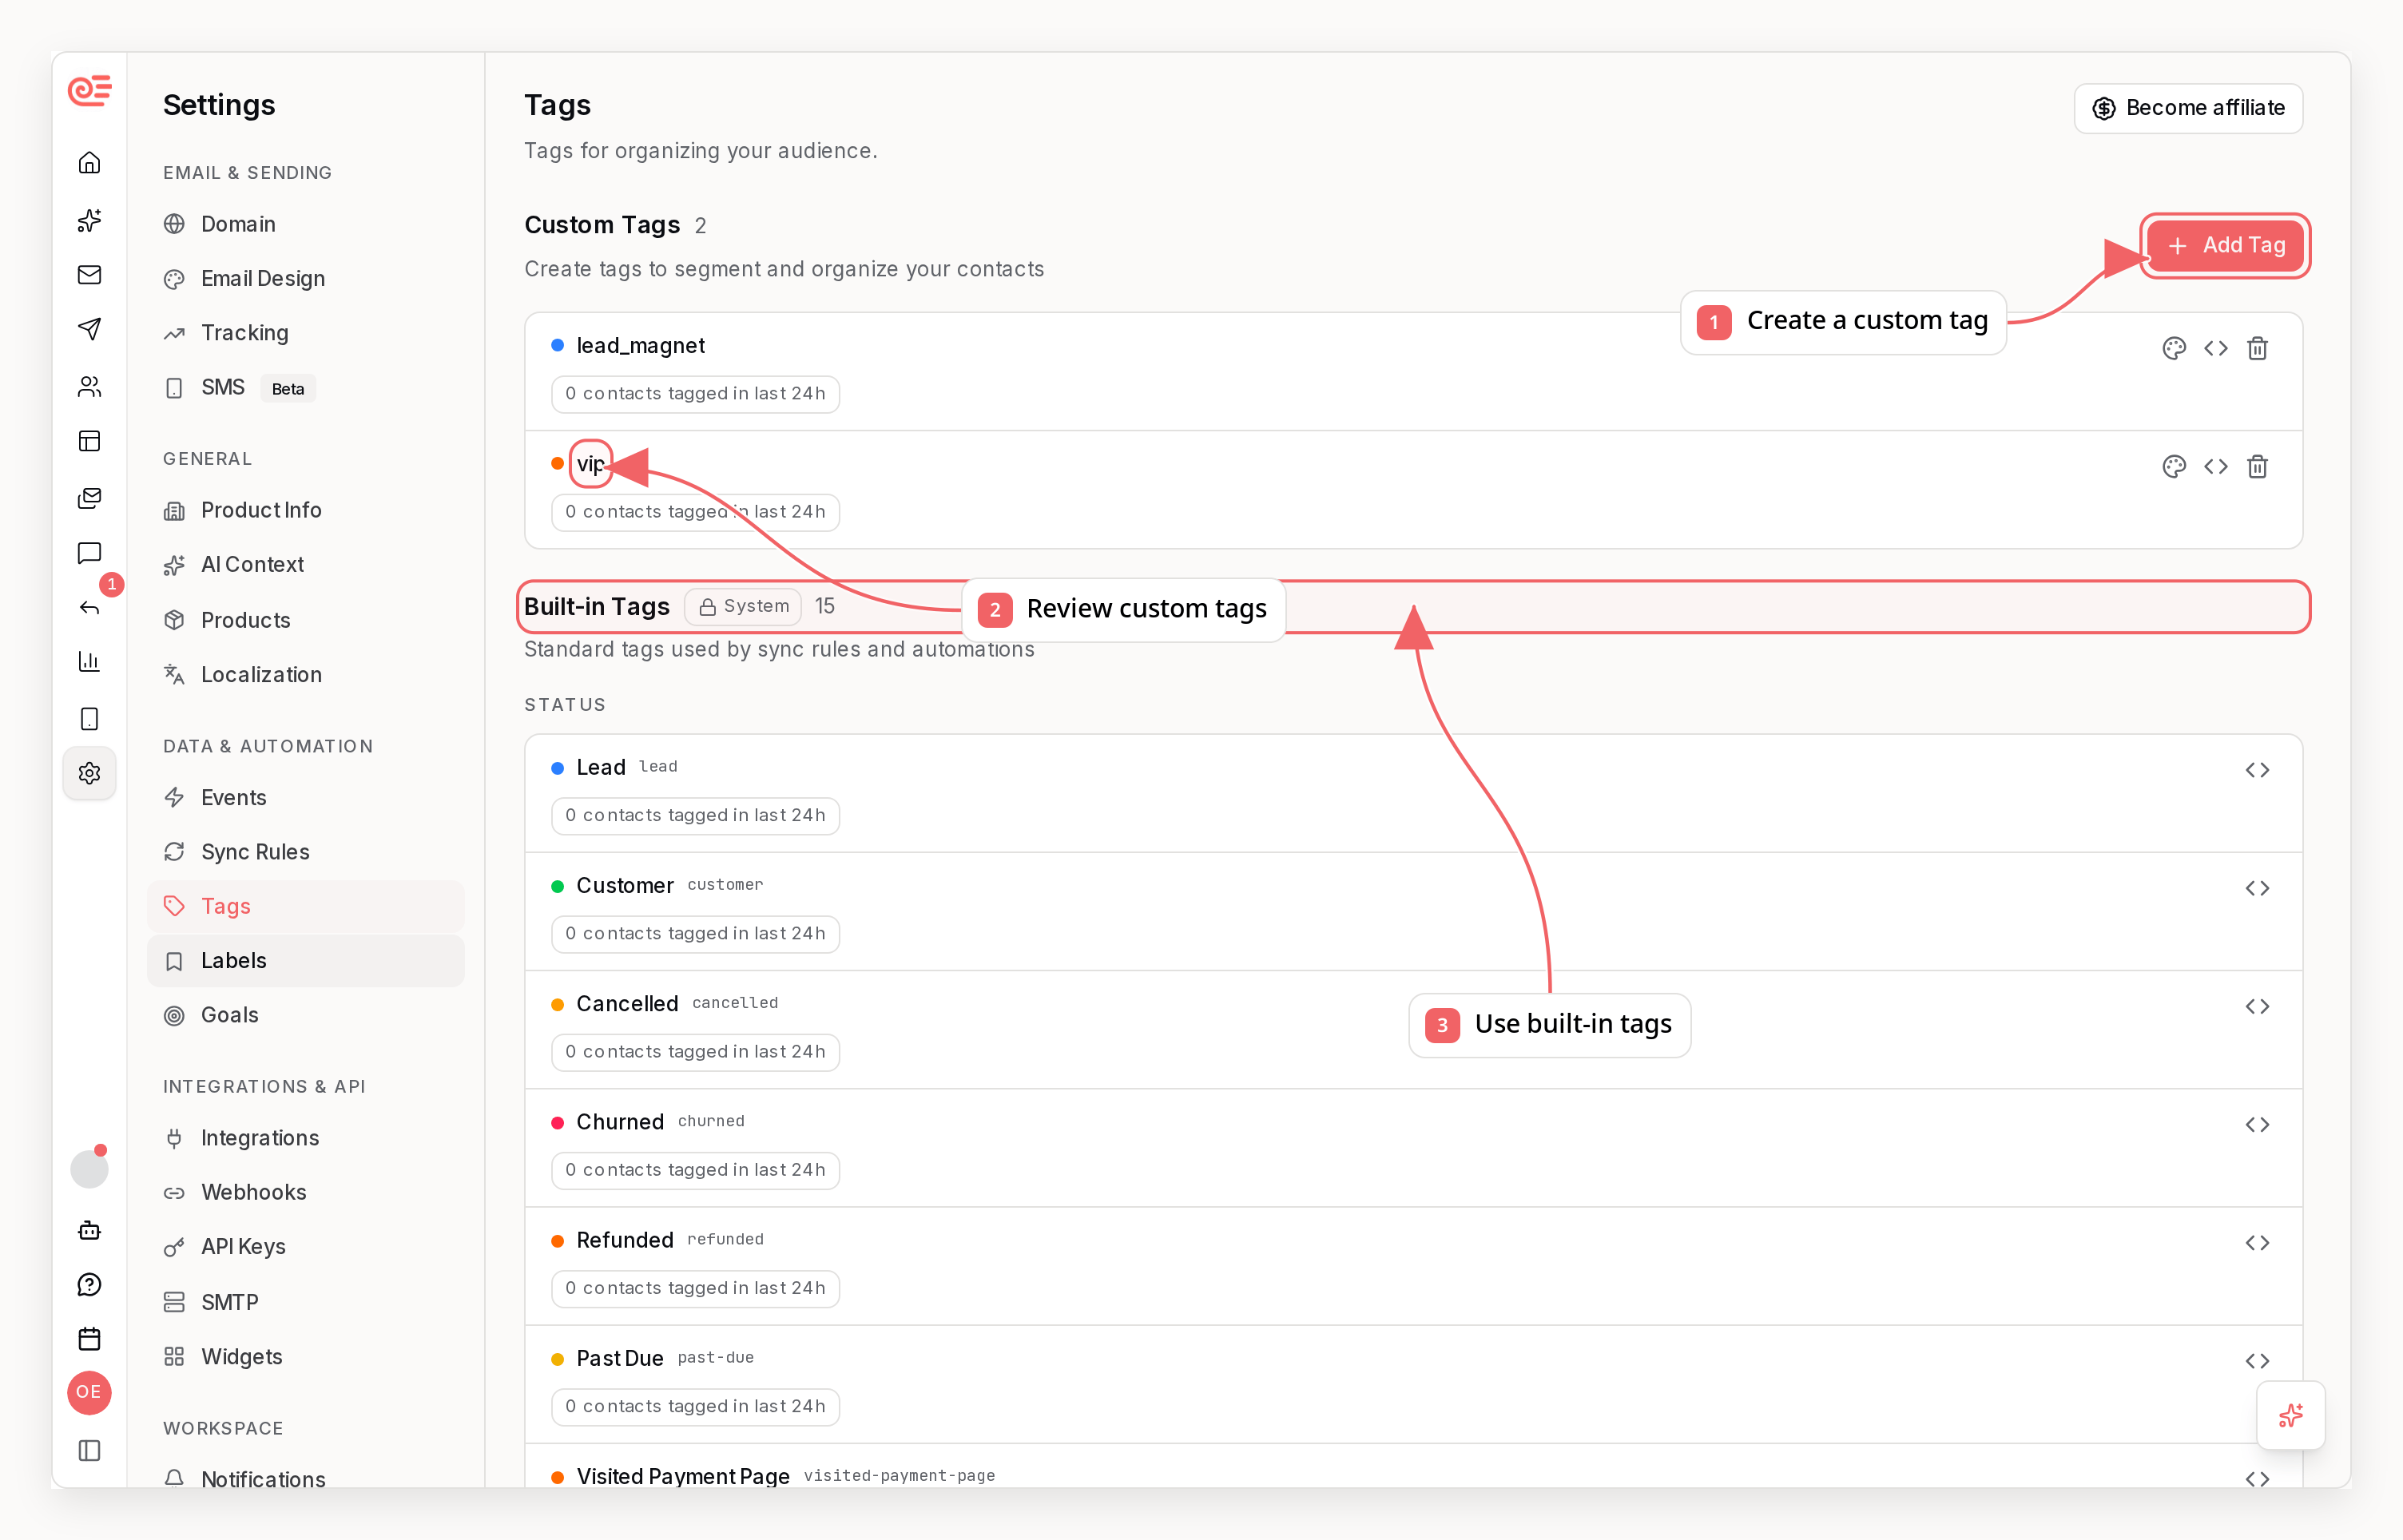Go to Events settings
The height and width of the screenshot is (1540, 2403).
coord(305,797)
